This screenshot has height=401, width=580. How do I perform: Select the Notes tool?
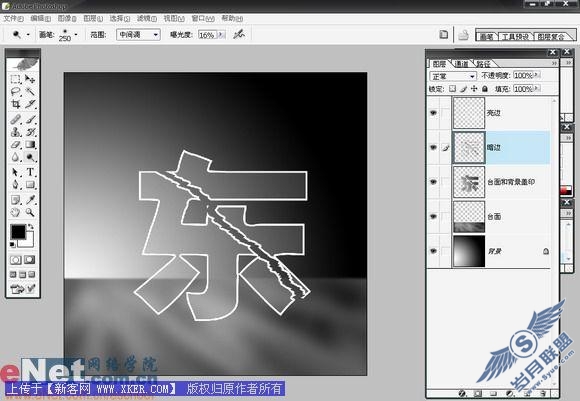(16, 200)
